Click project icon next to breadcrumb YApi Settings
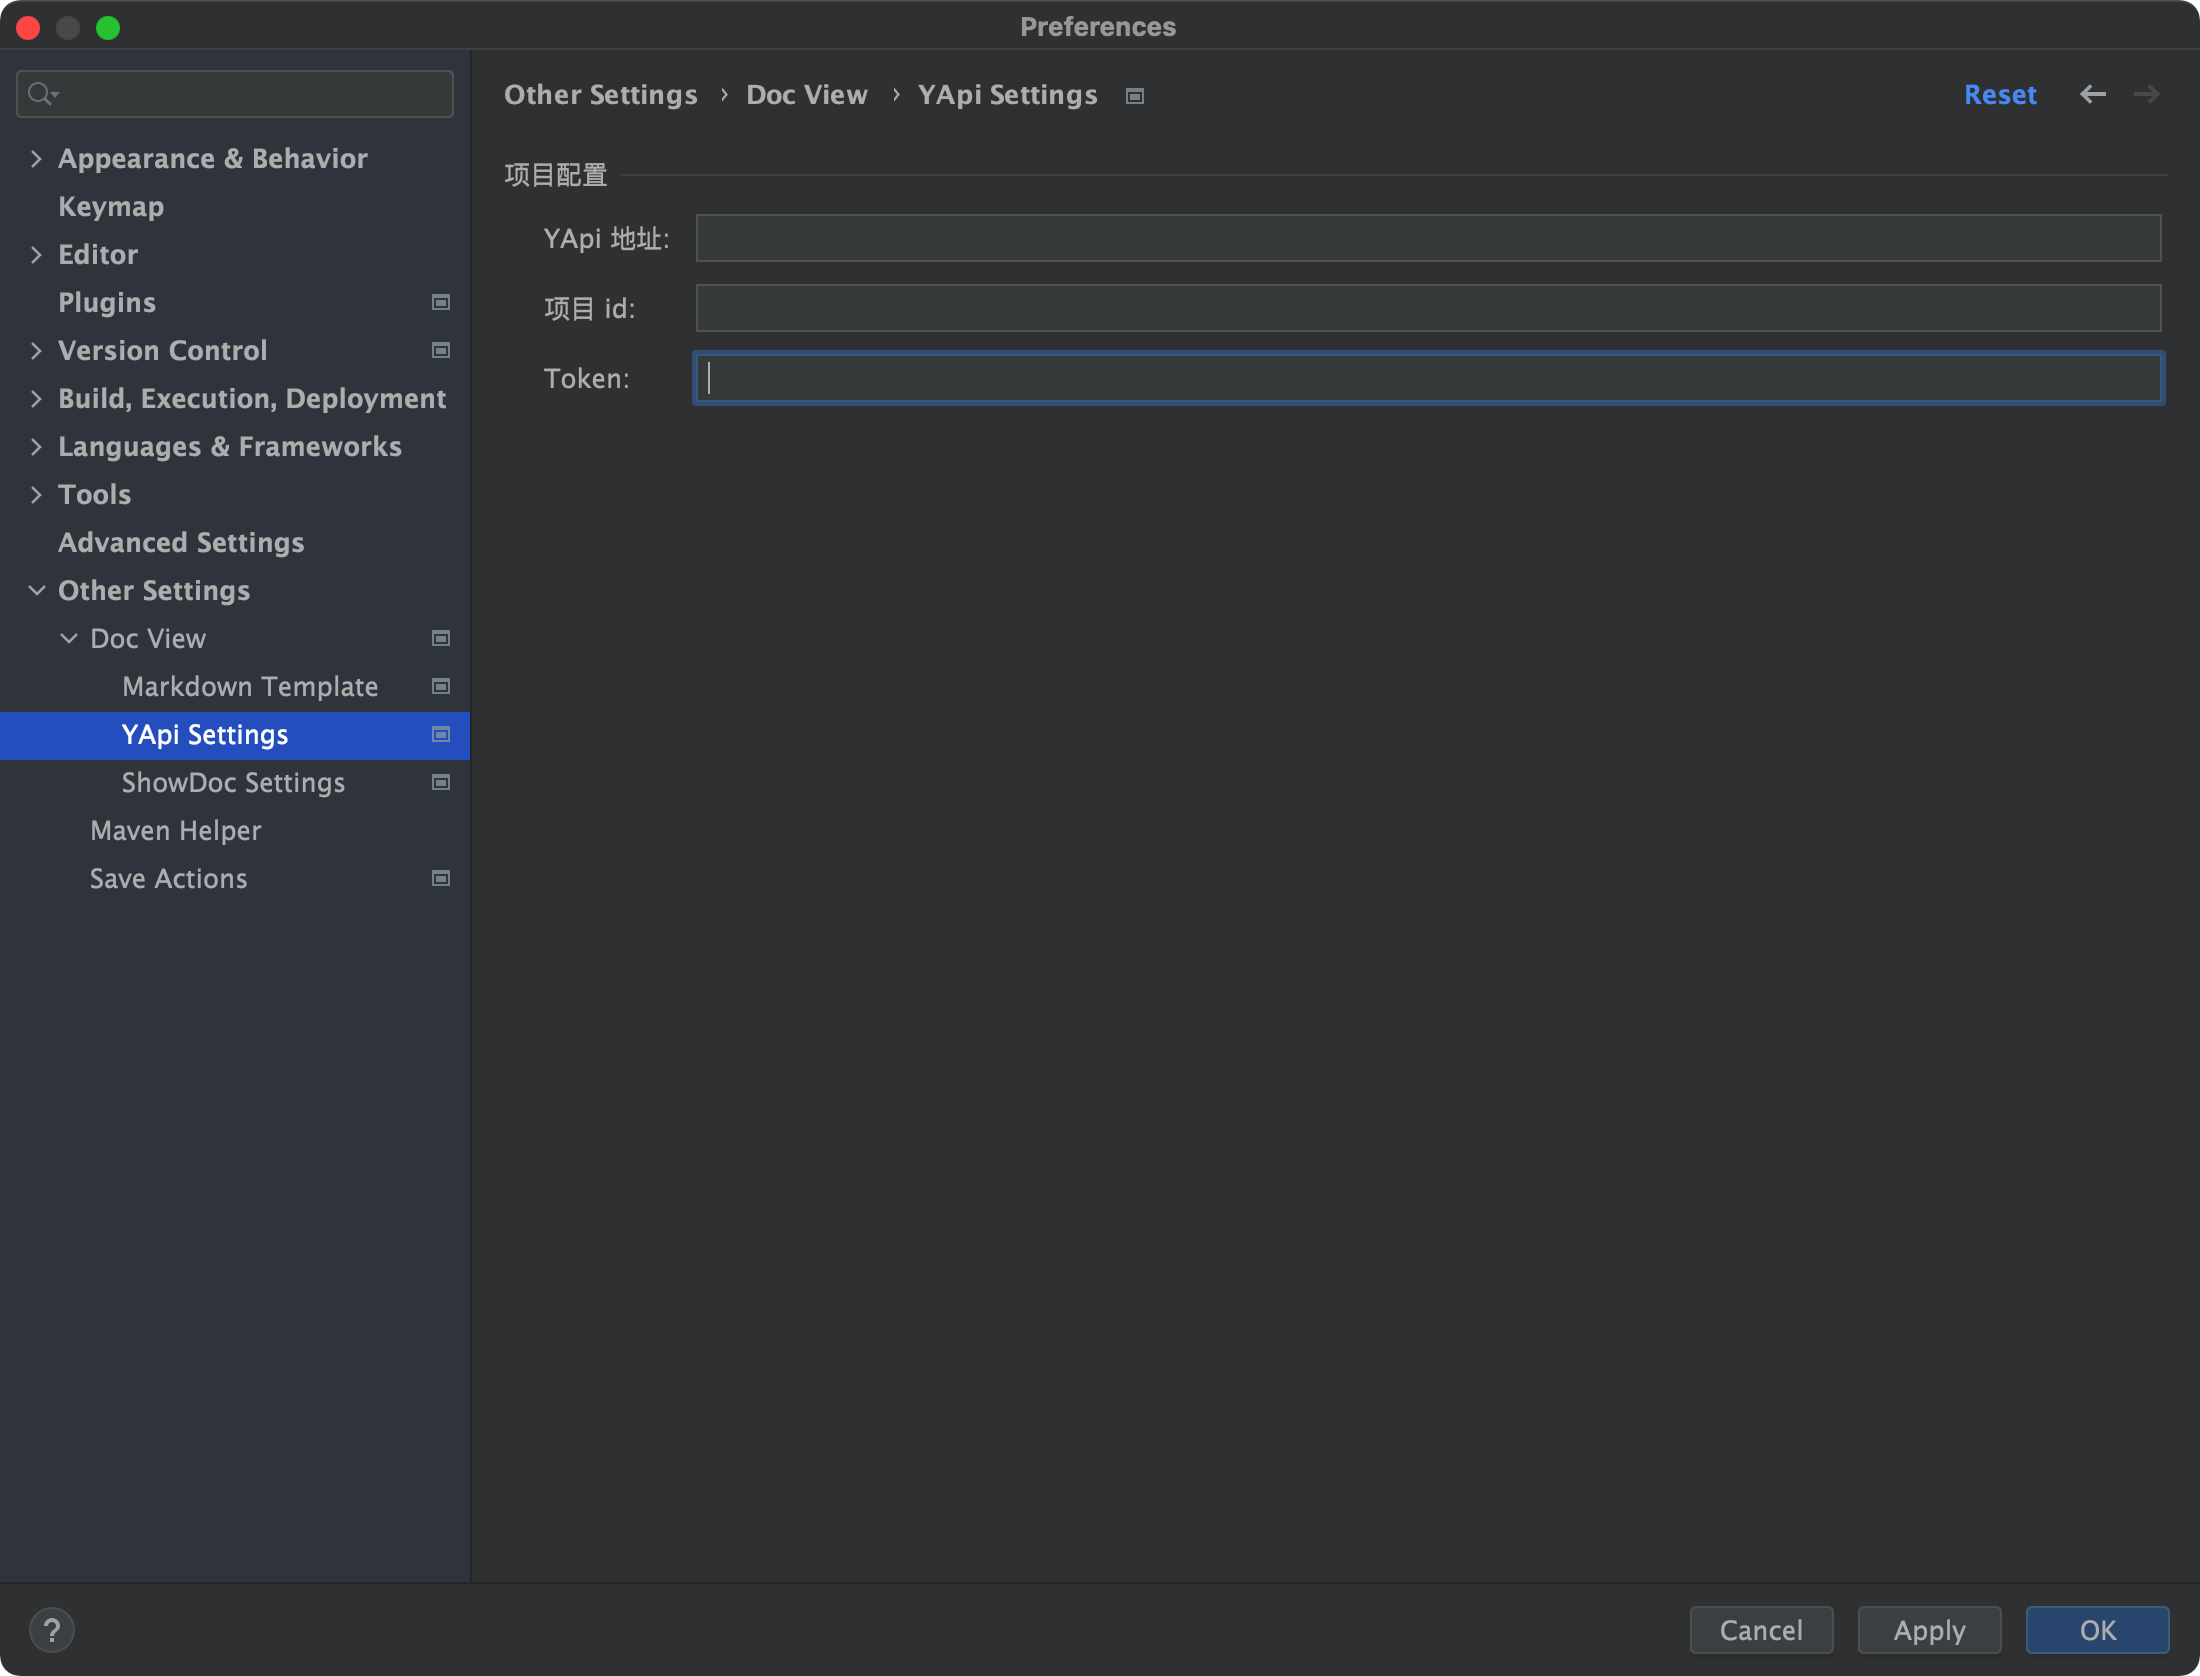This screenshot has width=2200, height=1676. (x=1134, y=96)
